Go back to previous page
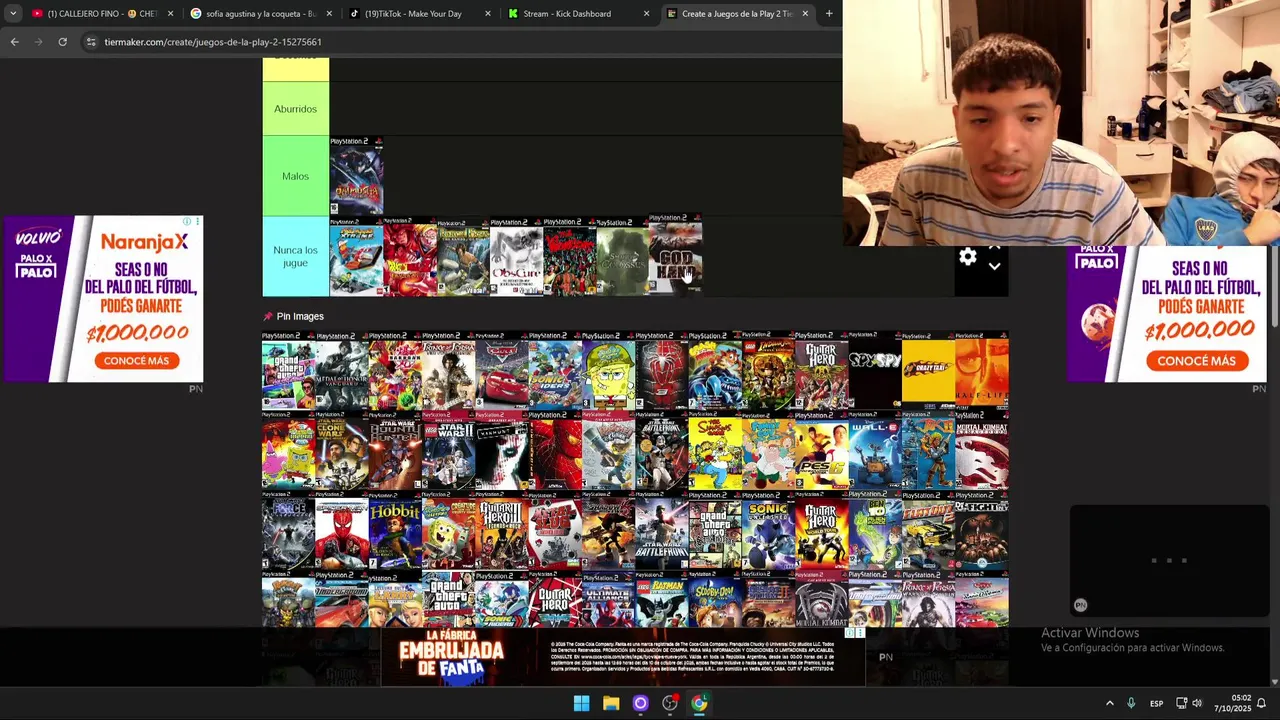 coord(14,42)
